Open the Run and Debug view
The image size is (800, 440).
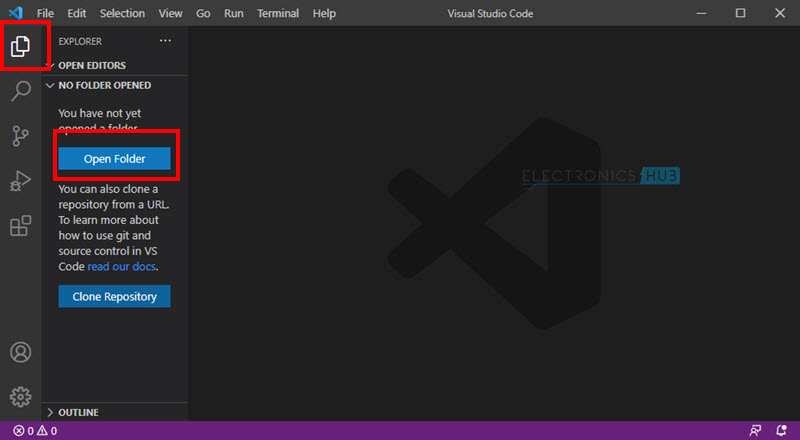[x=20, y=181]
